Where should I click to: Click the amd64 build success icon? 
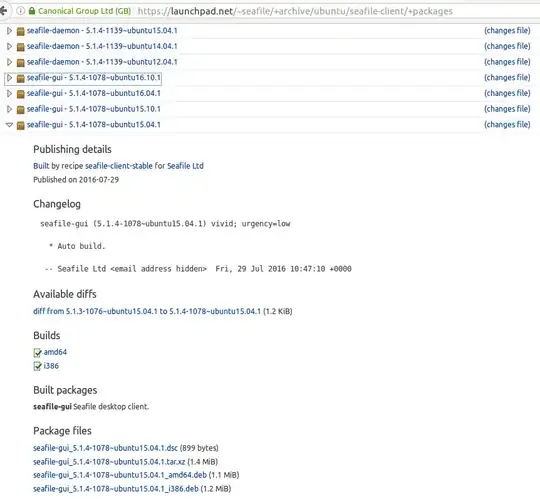(x=37, y=353)
